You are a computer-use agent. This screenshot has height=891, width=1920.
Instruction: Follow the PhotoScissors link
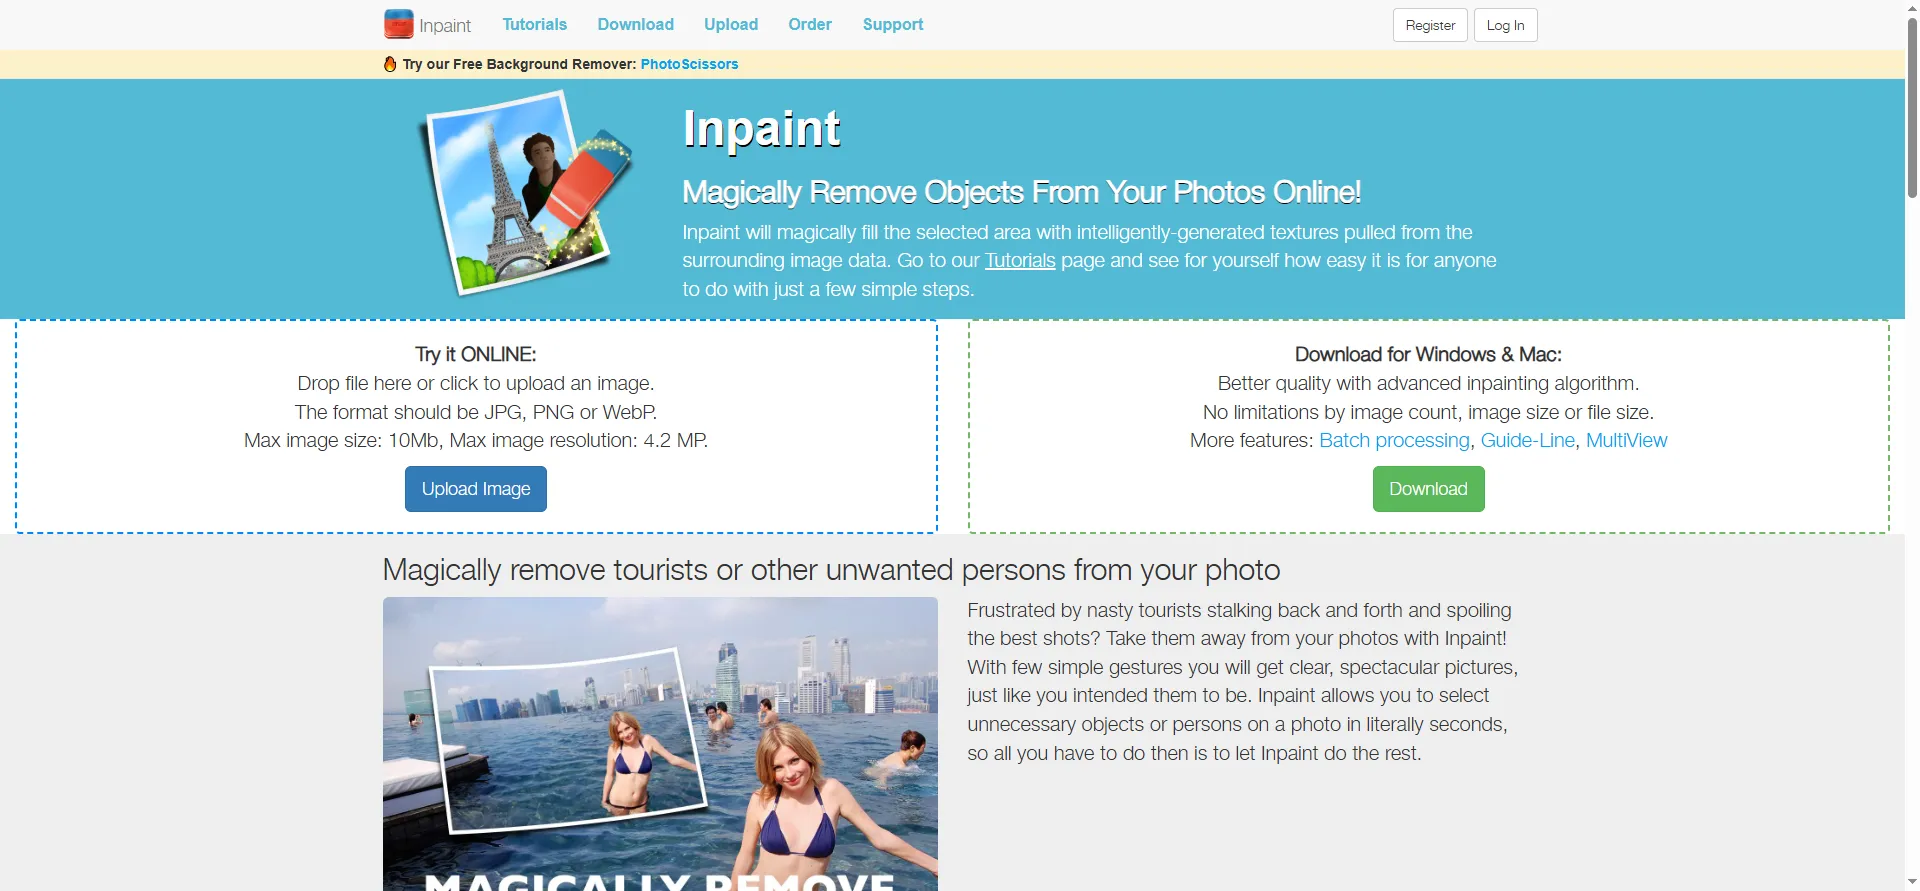click(x=689, y=64)
